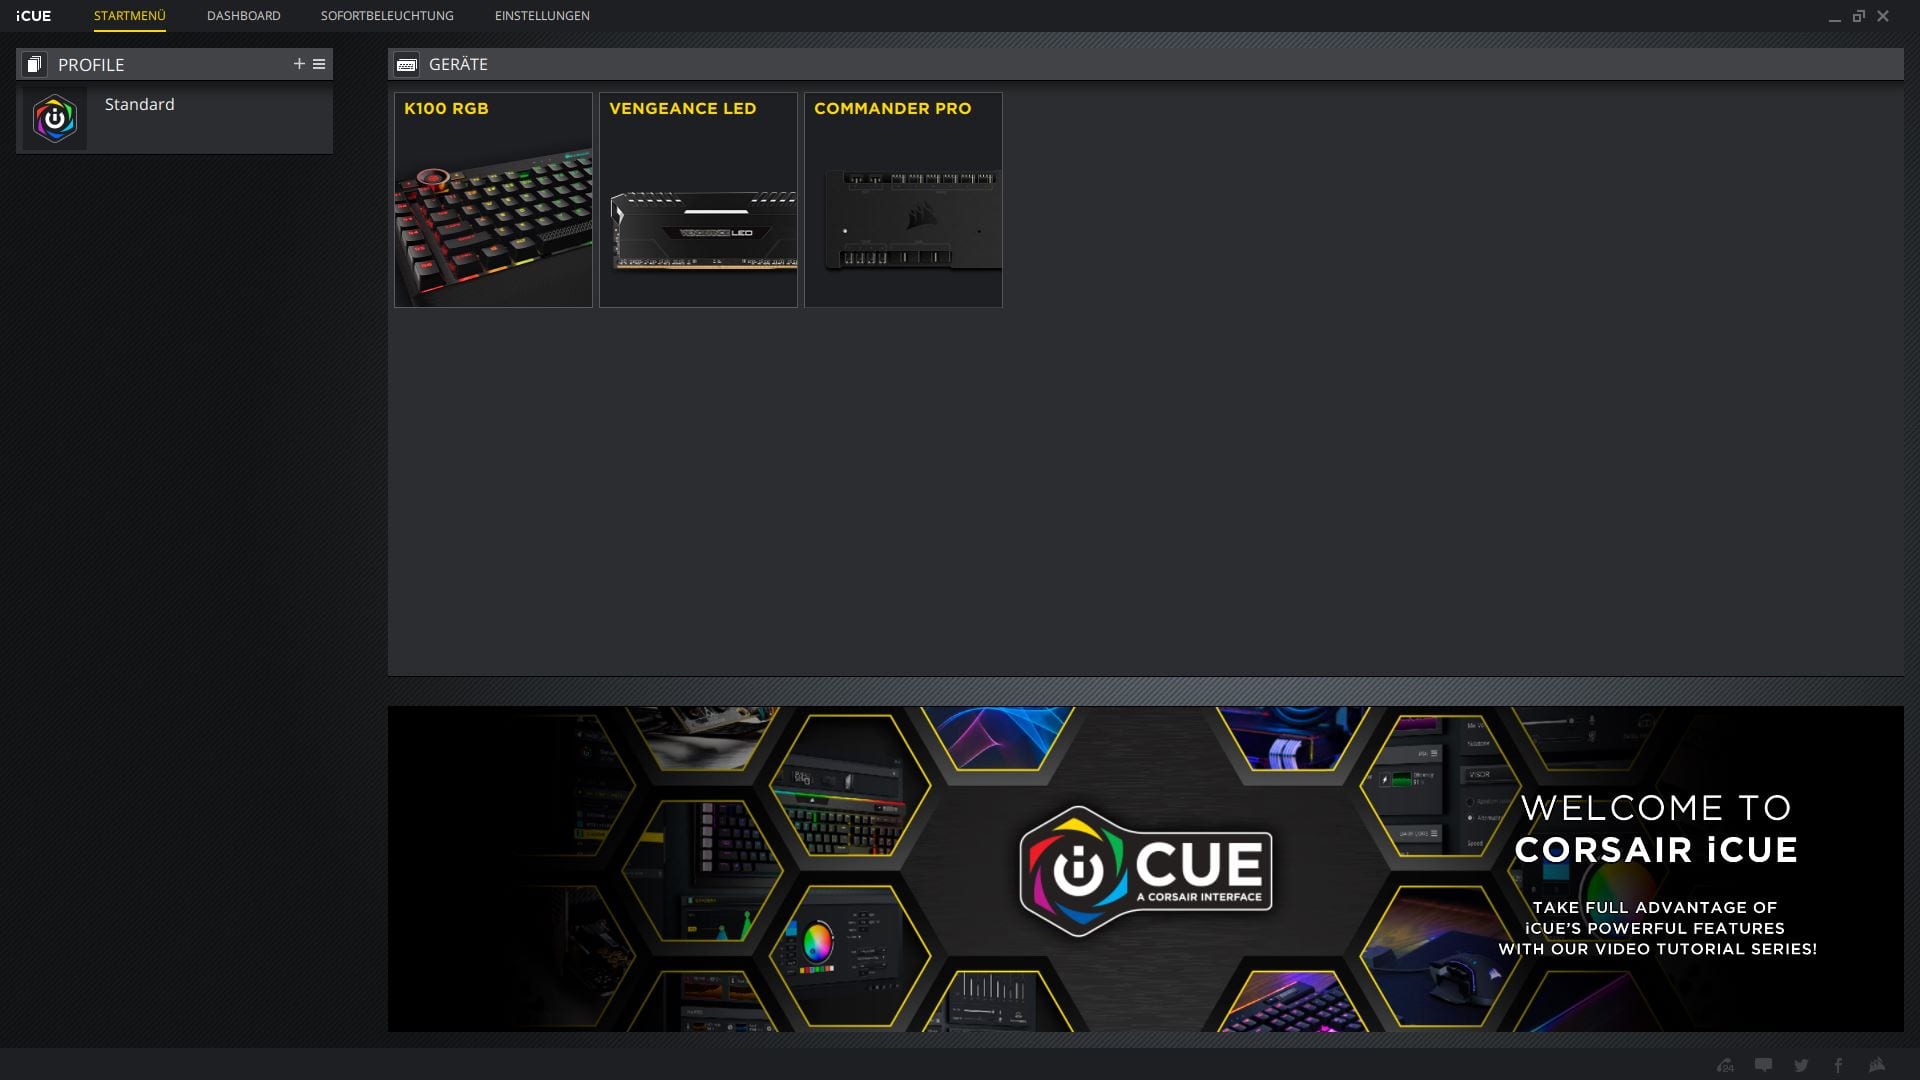Click the Geräte keyboard header icon
This screenshot has height=1080, width=1920.
pyautogui.click(x=406, y=64)
